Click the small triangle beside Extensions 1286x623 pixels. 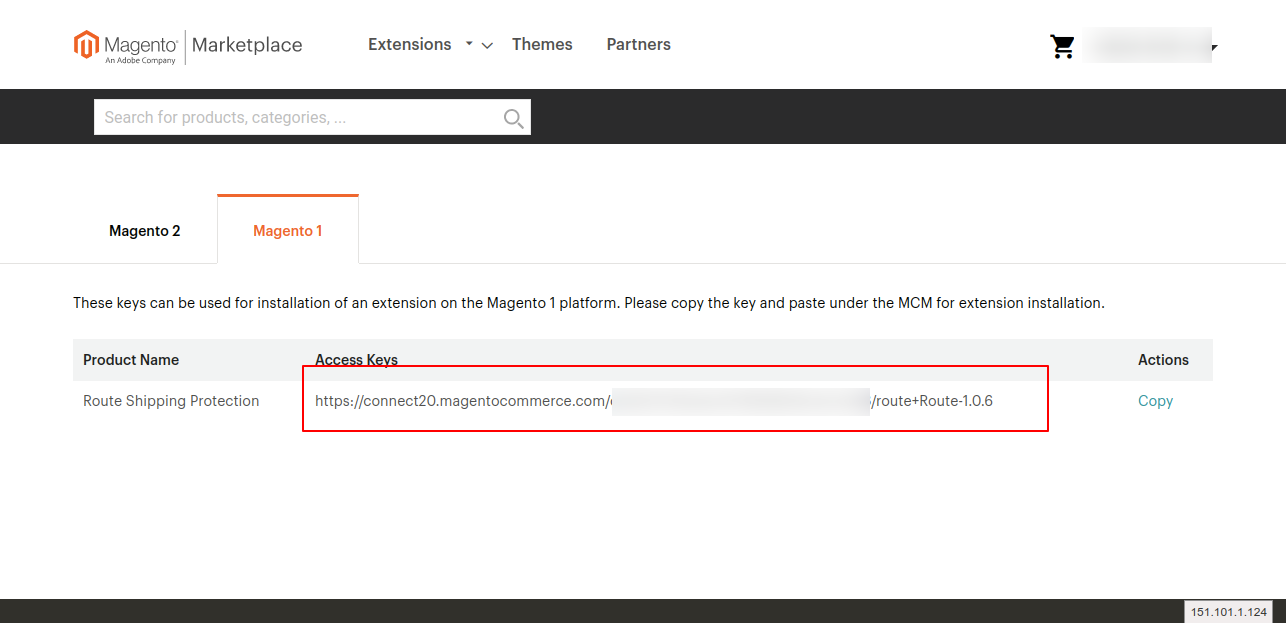(469, 44)
